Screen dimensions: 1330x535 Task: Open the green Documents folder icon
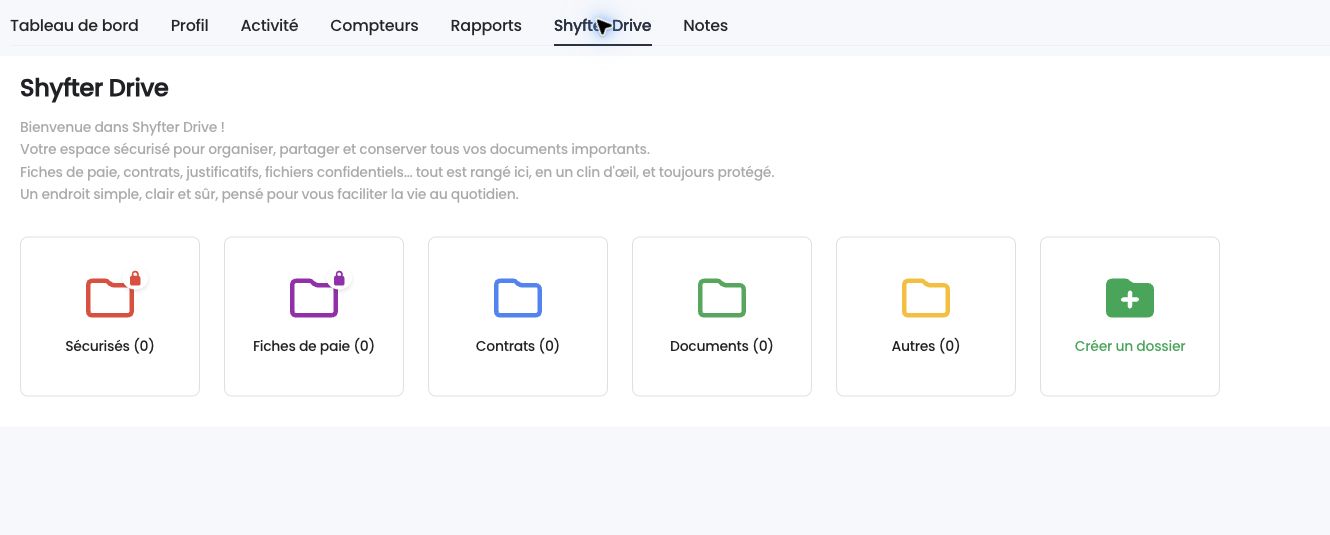pos(722,298)
